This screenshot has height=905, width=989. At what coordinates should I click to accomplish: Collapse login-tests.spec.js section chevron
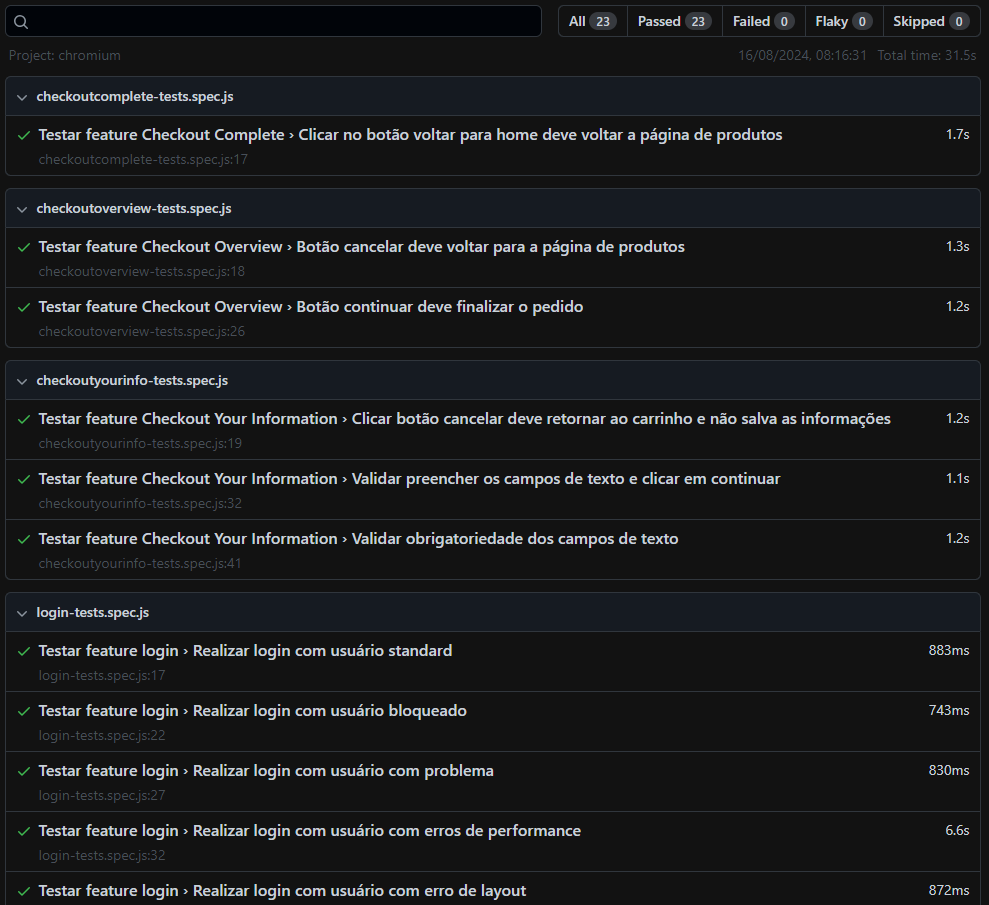pyautogui.click(x=22, y=613)
